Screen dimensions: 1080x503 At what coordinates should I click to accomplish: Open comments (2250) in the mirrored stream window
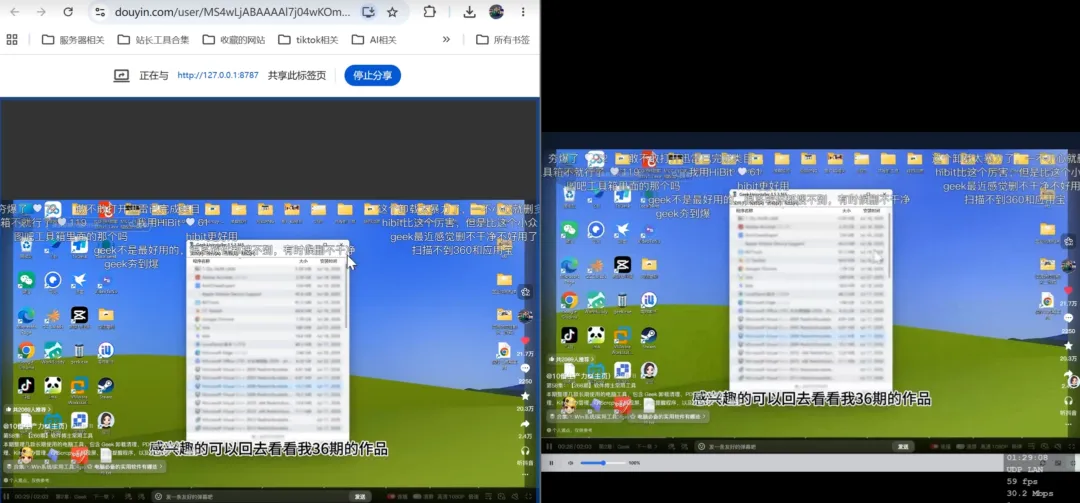click(1069, 318)
